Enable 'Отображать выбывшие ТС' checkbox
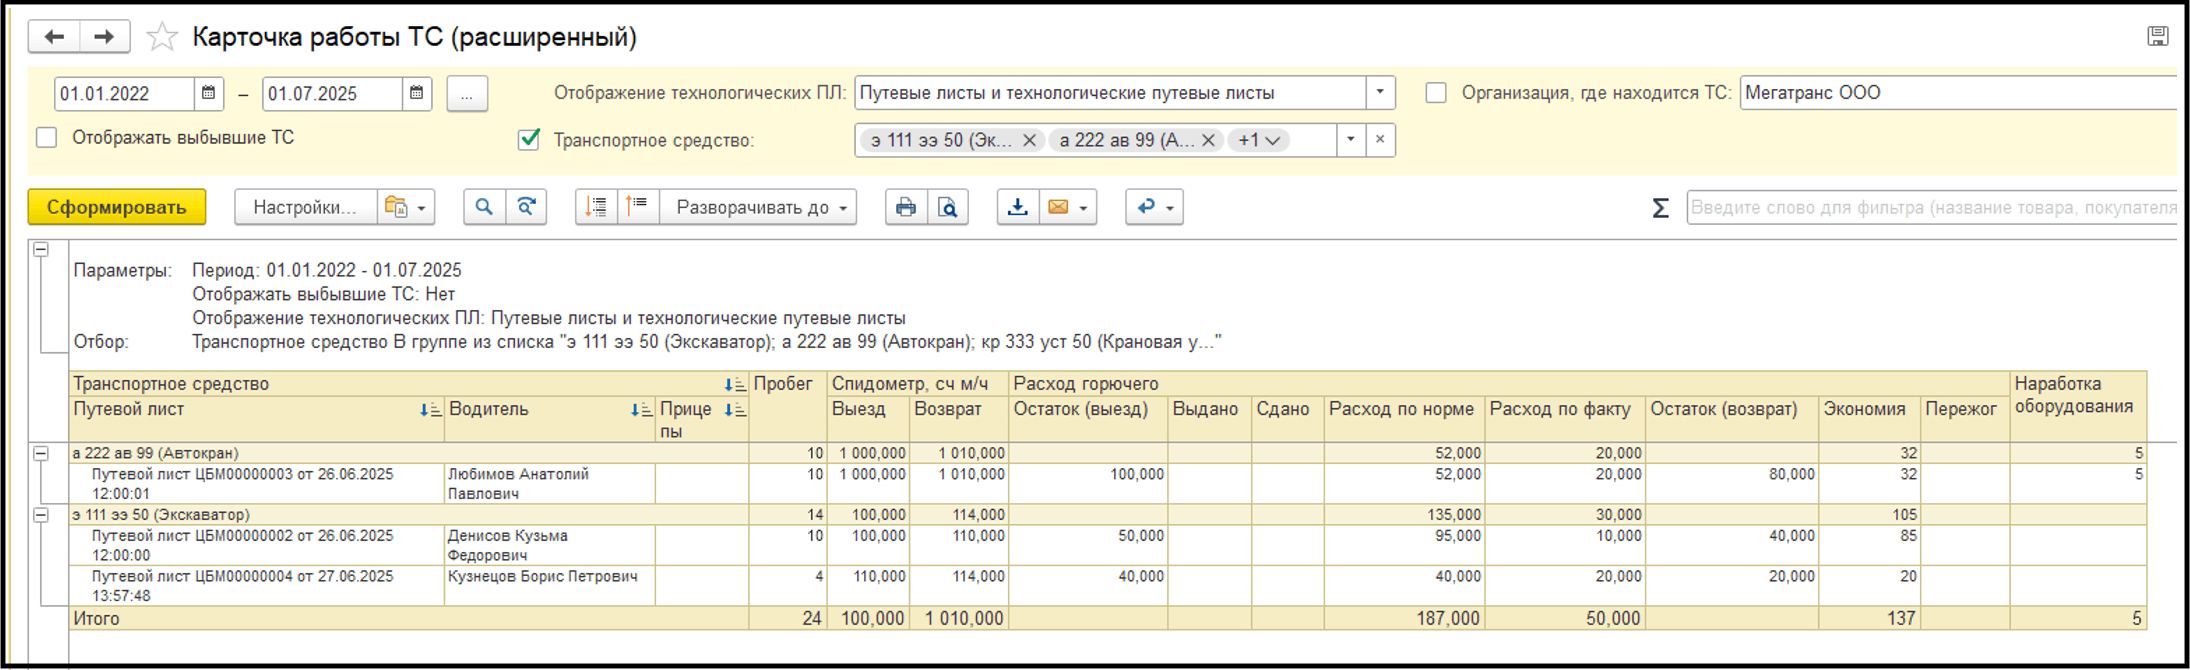The image size is (2190, 670). [x=47, y=138]
